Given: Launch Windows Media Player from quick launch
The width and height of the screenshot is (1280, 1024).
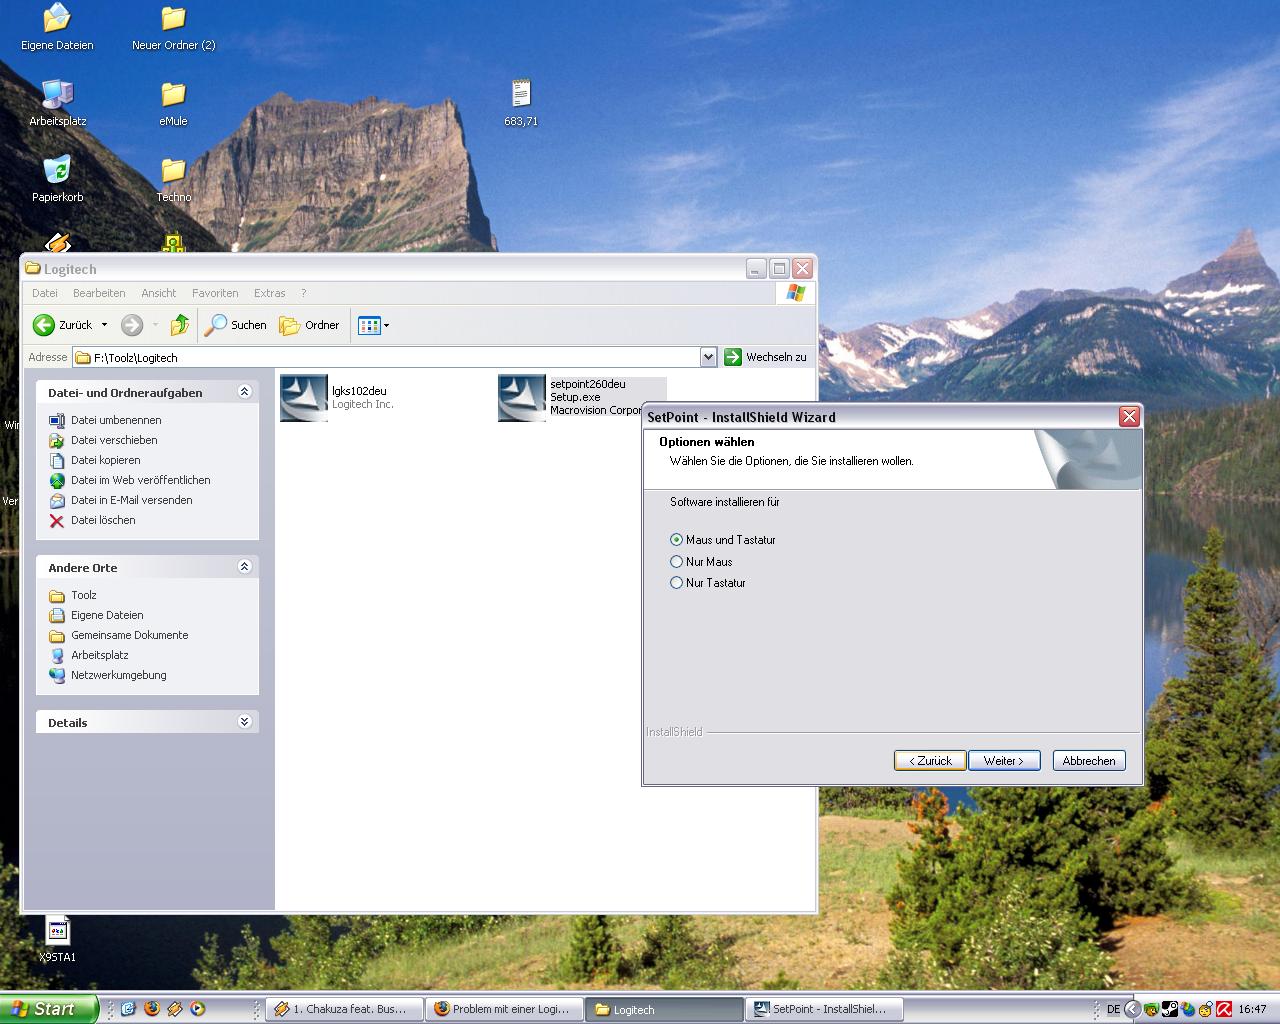Looking at the screenshot, I should [198, 1009].
